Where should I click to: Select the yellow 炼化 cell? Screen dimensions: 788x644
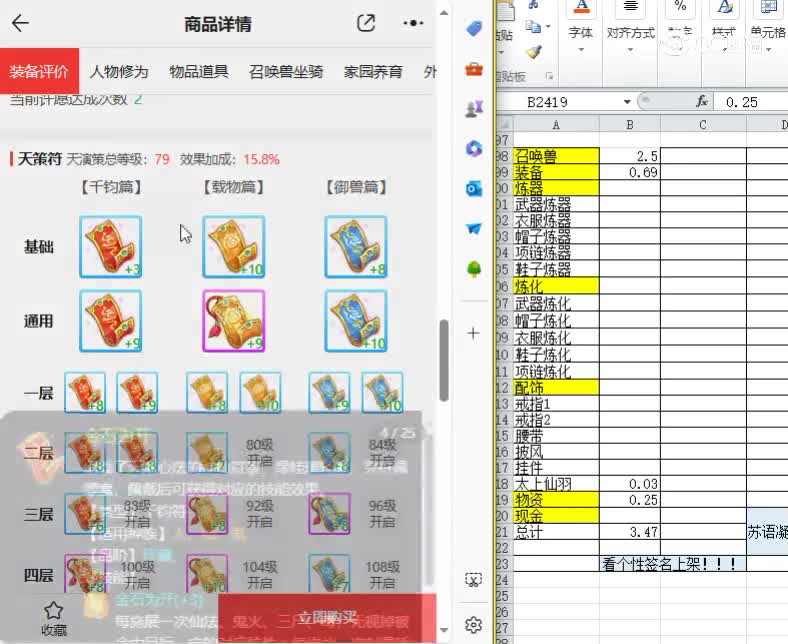(556, 287)
